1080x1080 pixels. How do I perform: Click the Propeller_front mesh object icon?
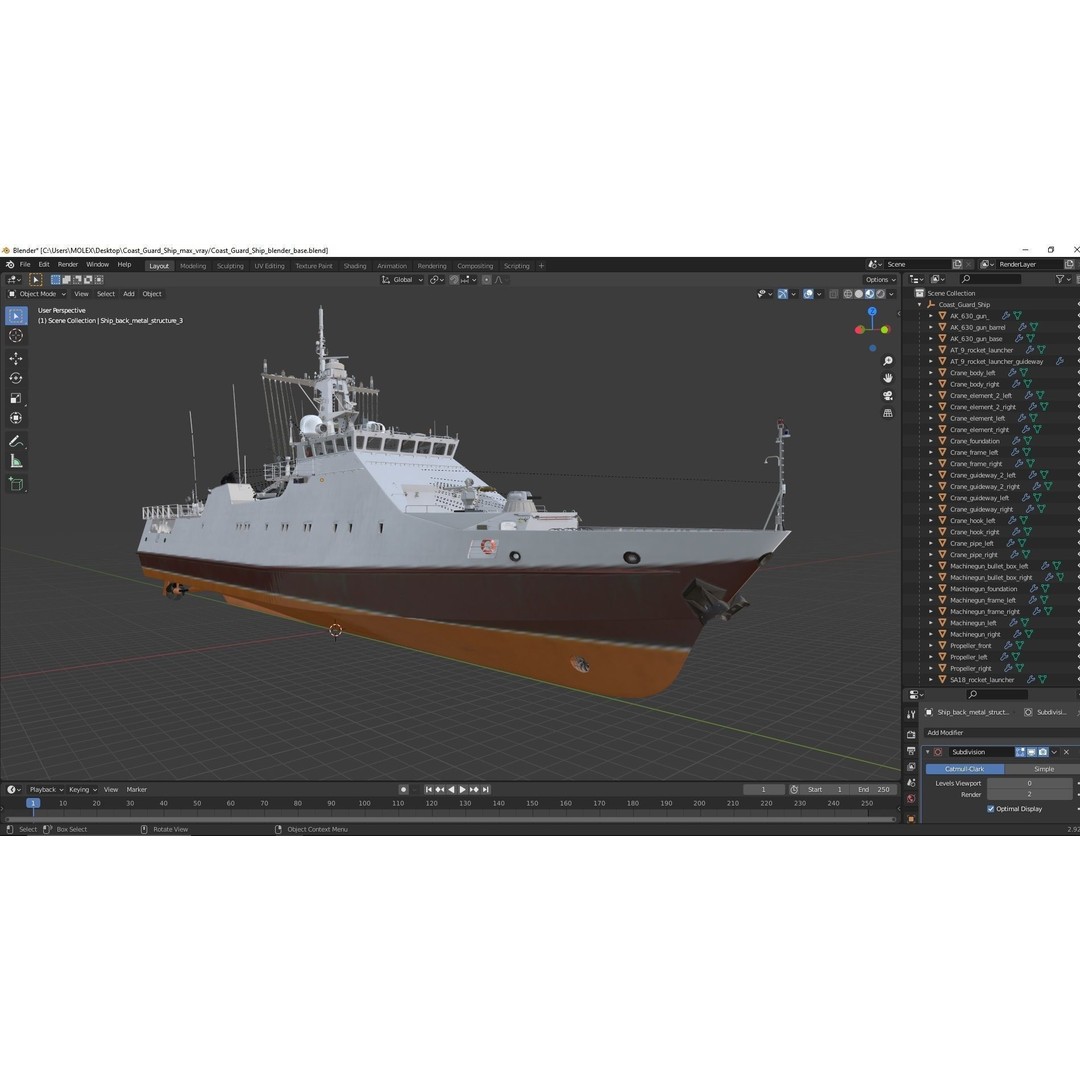click(942, 645)
